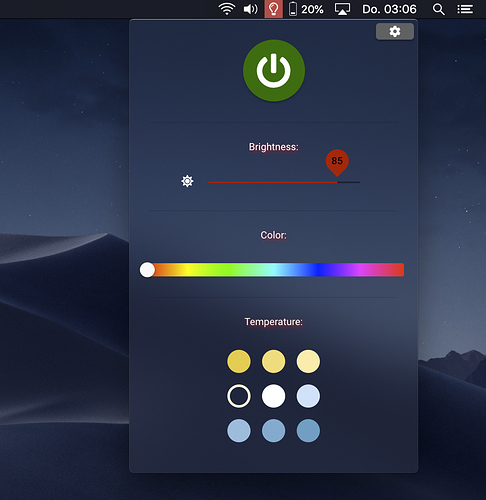Select the very light blue temperature swatch

(308, 396)
